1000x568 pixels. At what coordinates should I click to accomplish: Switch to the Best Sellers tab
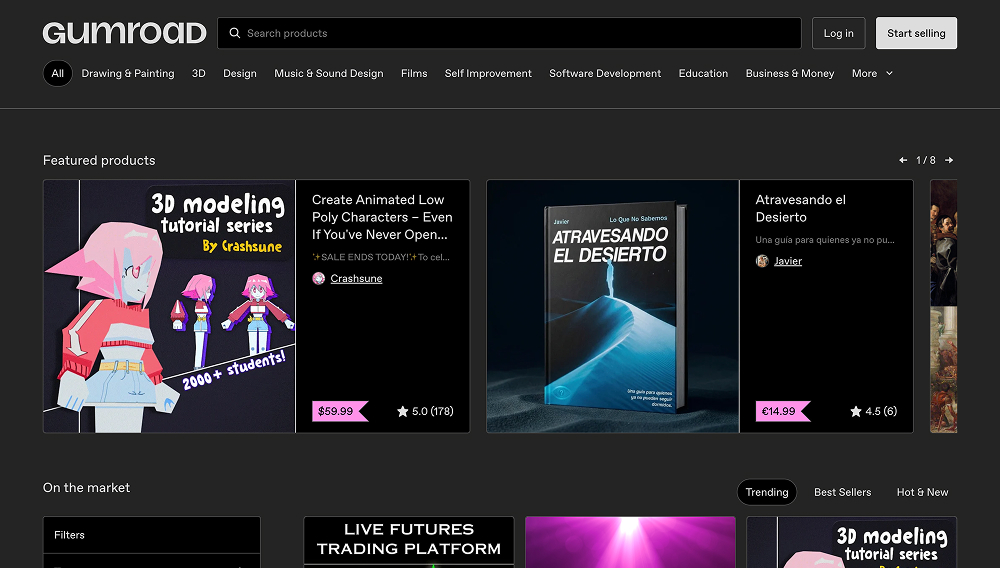842,492
